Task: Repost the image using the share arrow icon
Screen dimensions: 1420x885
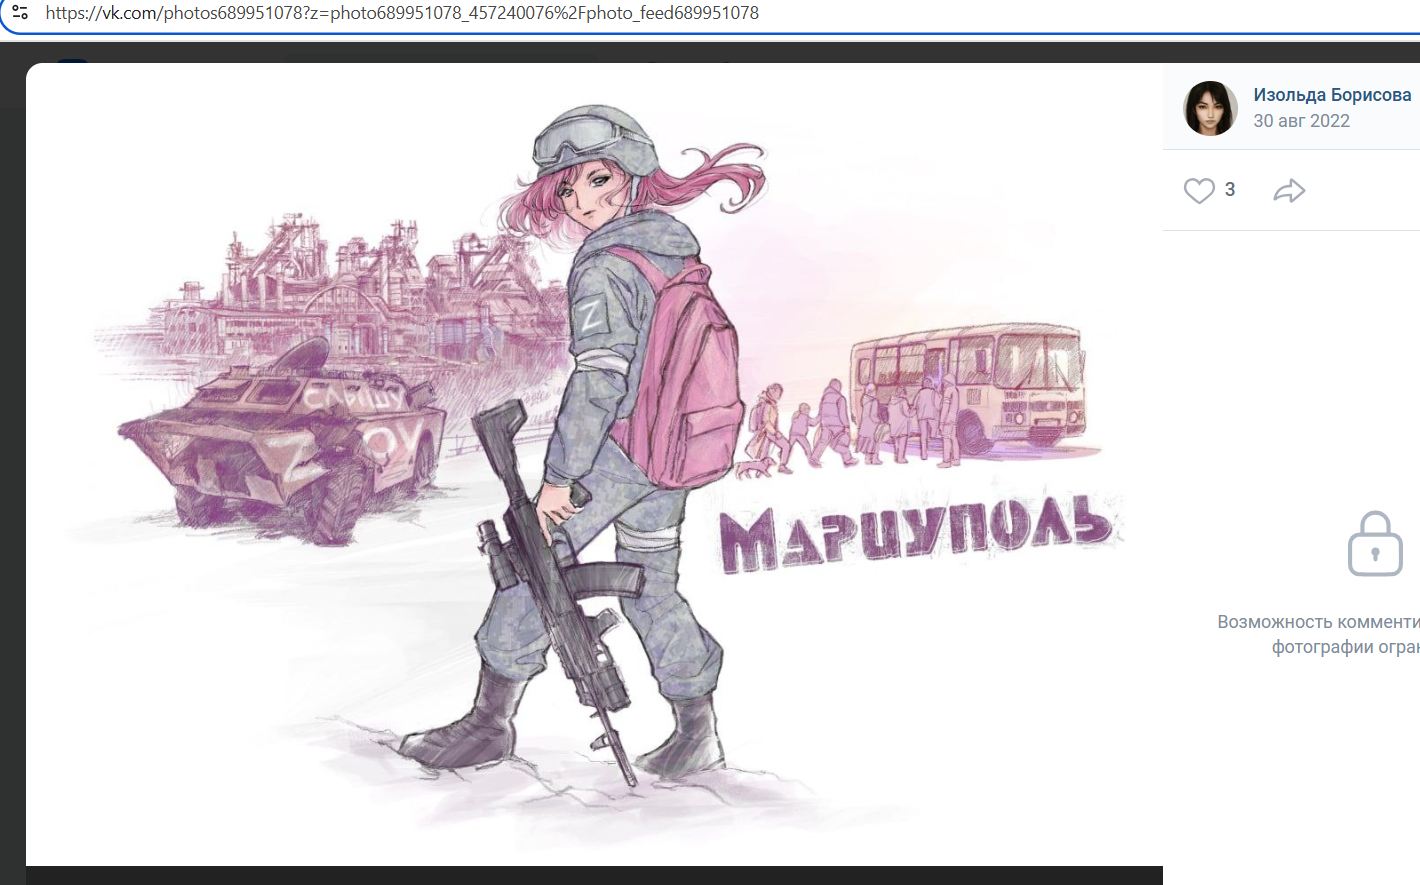Action: [1289, 190]
